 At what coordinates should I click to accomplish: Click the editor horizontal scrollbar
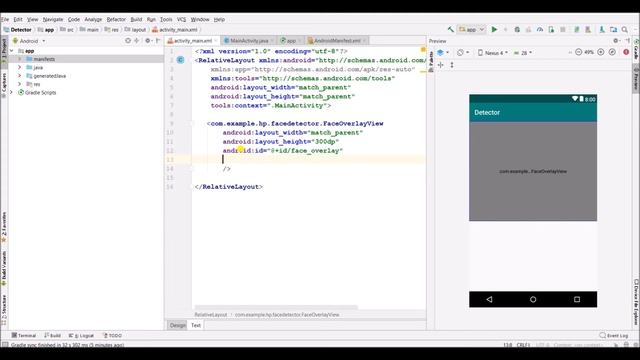pos(276,307)
